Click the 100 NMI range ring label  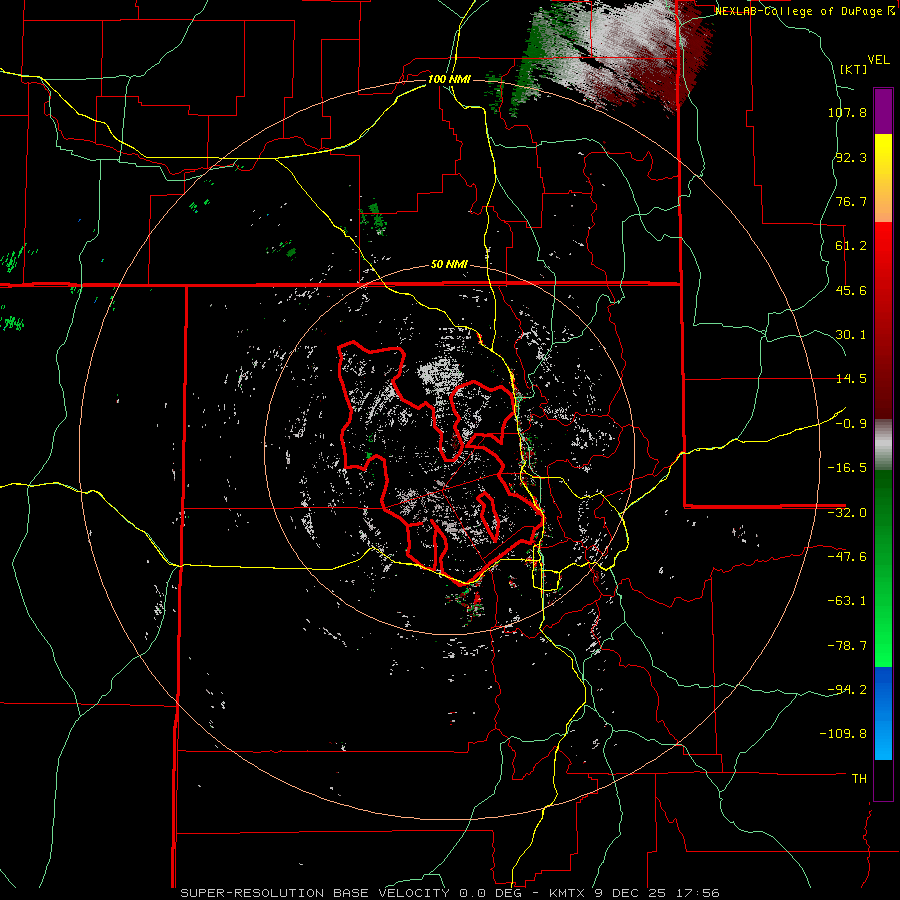[449, 79]
